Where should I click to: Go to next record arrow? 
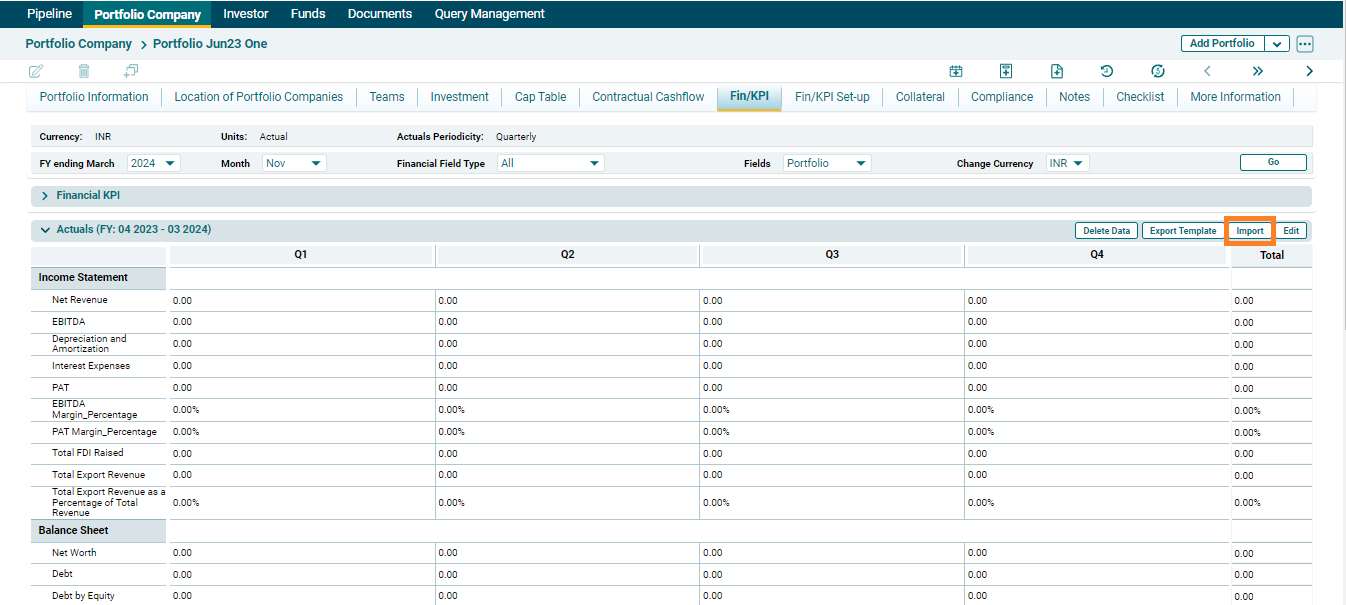1309,71
